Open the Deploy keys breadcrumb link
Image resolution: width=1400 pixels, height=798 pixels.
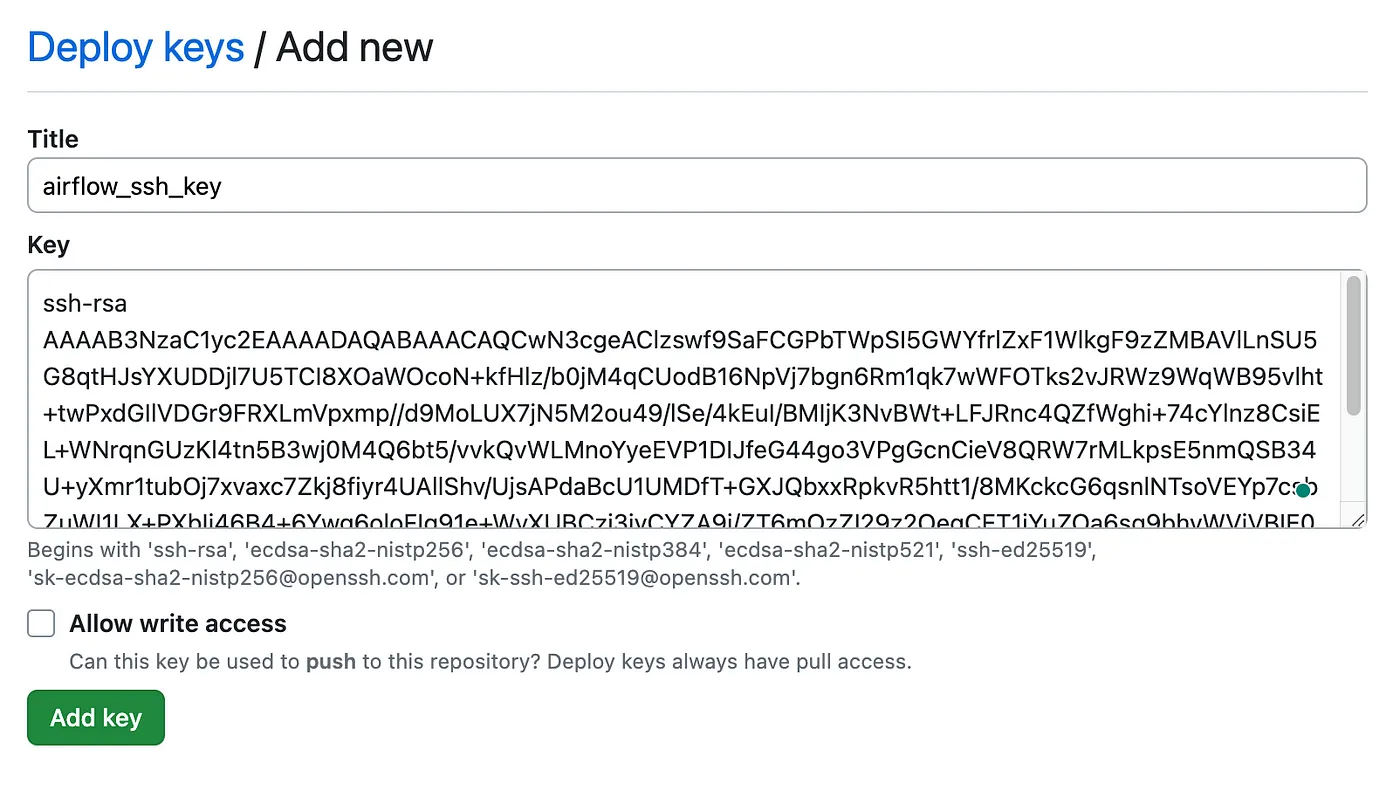[x=136, y=48]
